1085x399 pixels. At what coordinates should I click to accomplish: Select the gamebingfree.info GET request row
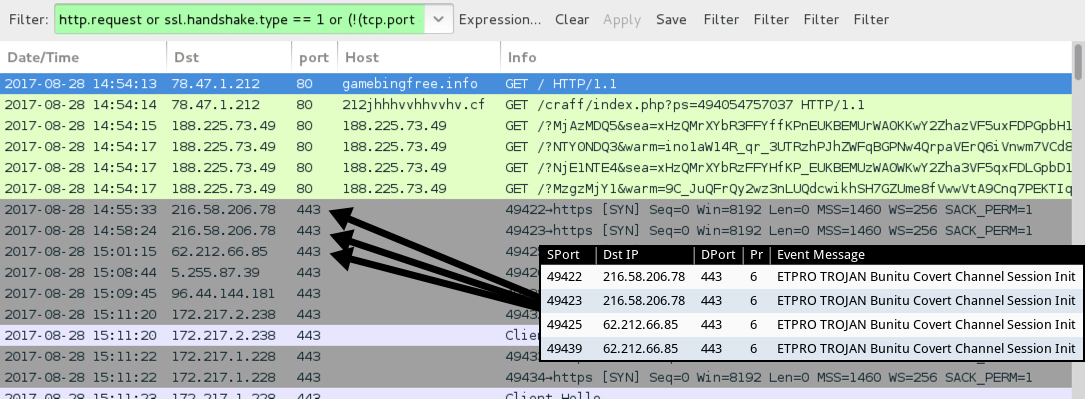[536, 84]
